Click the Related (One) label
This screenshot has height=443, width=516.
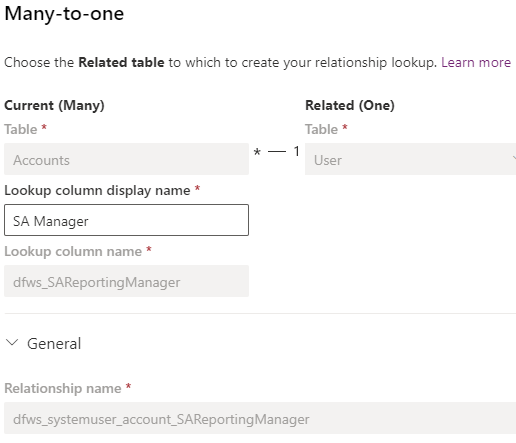tap(350, 105)
